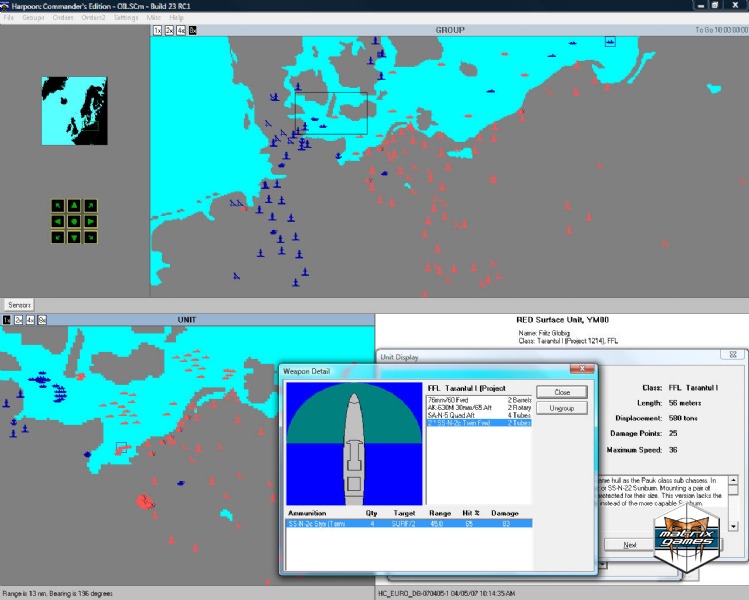The height and width of the screenshot is (600, 749).
Task: Switch Unit map zoom to 8x
Action: tap(42, 319)
